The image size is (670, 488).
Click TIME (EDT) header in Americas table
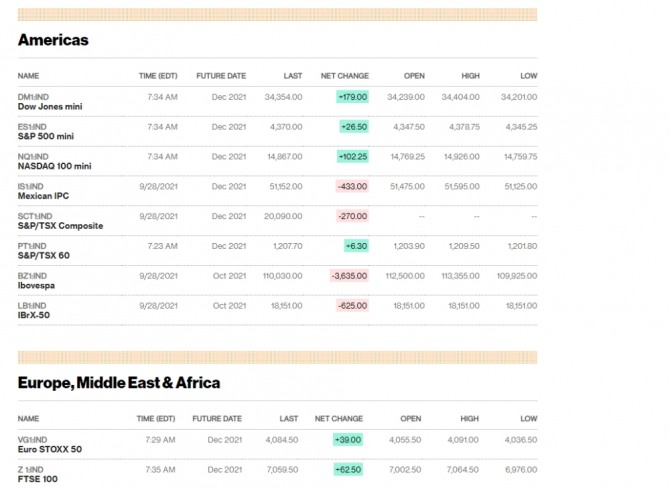(158, 76)
